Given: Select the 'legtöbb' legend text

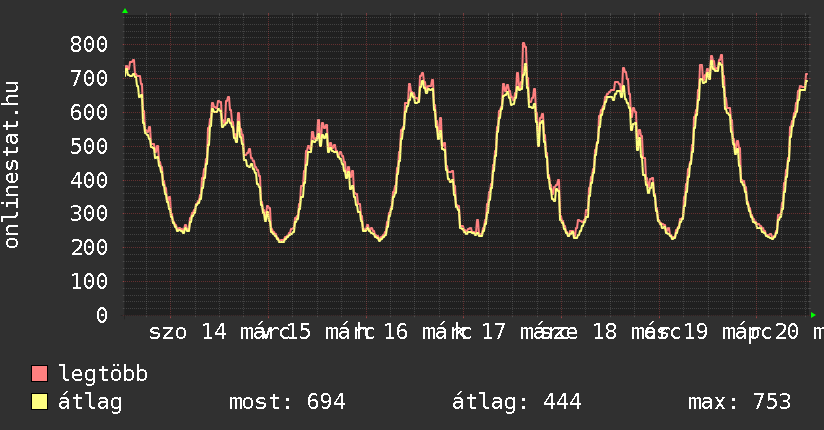Looking at the screenshot, I should point(104,374).
